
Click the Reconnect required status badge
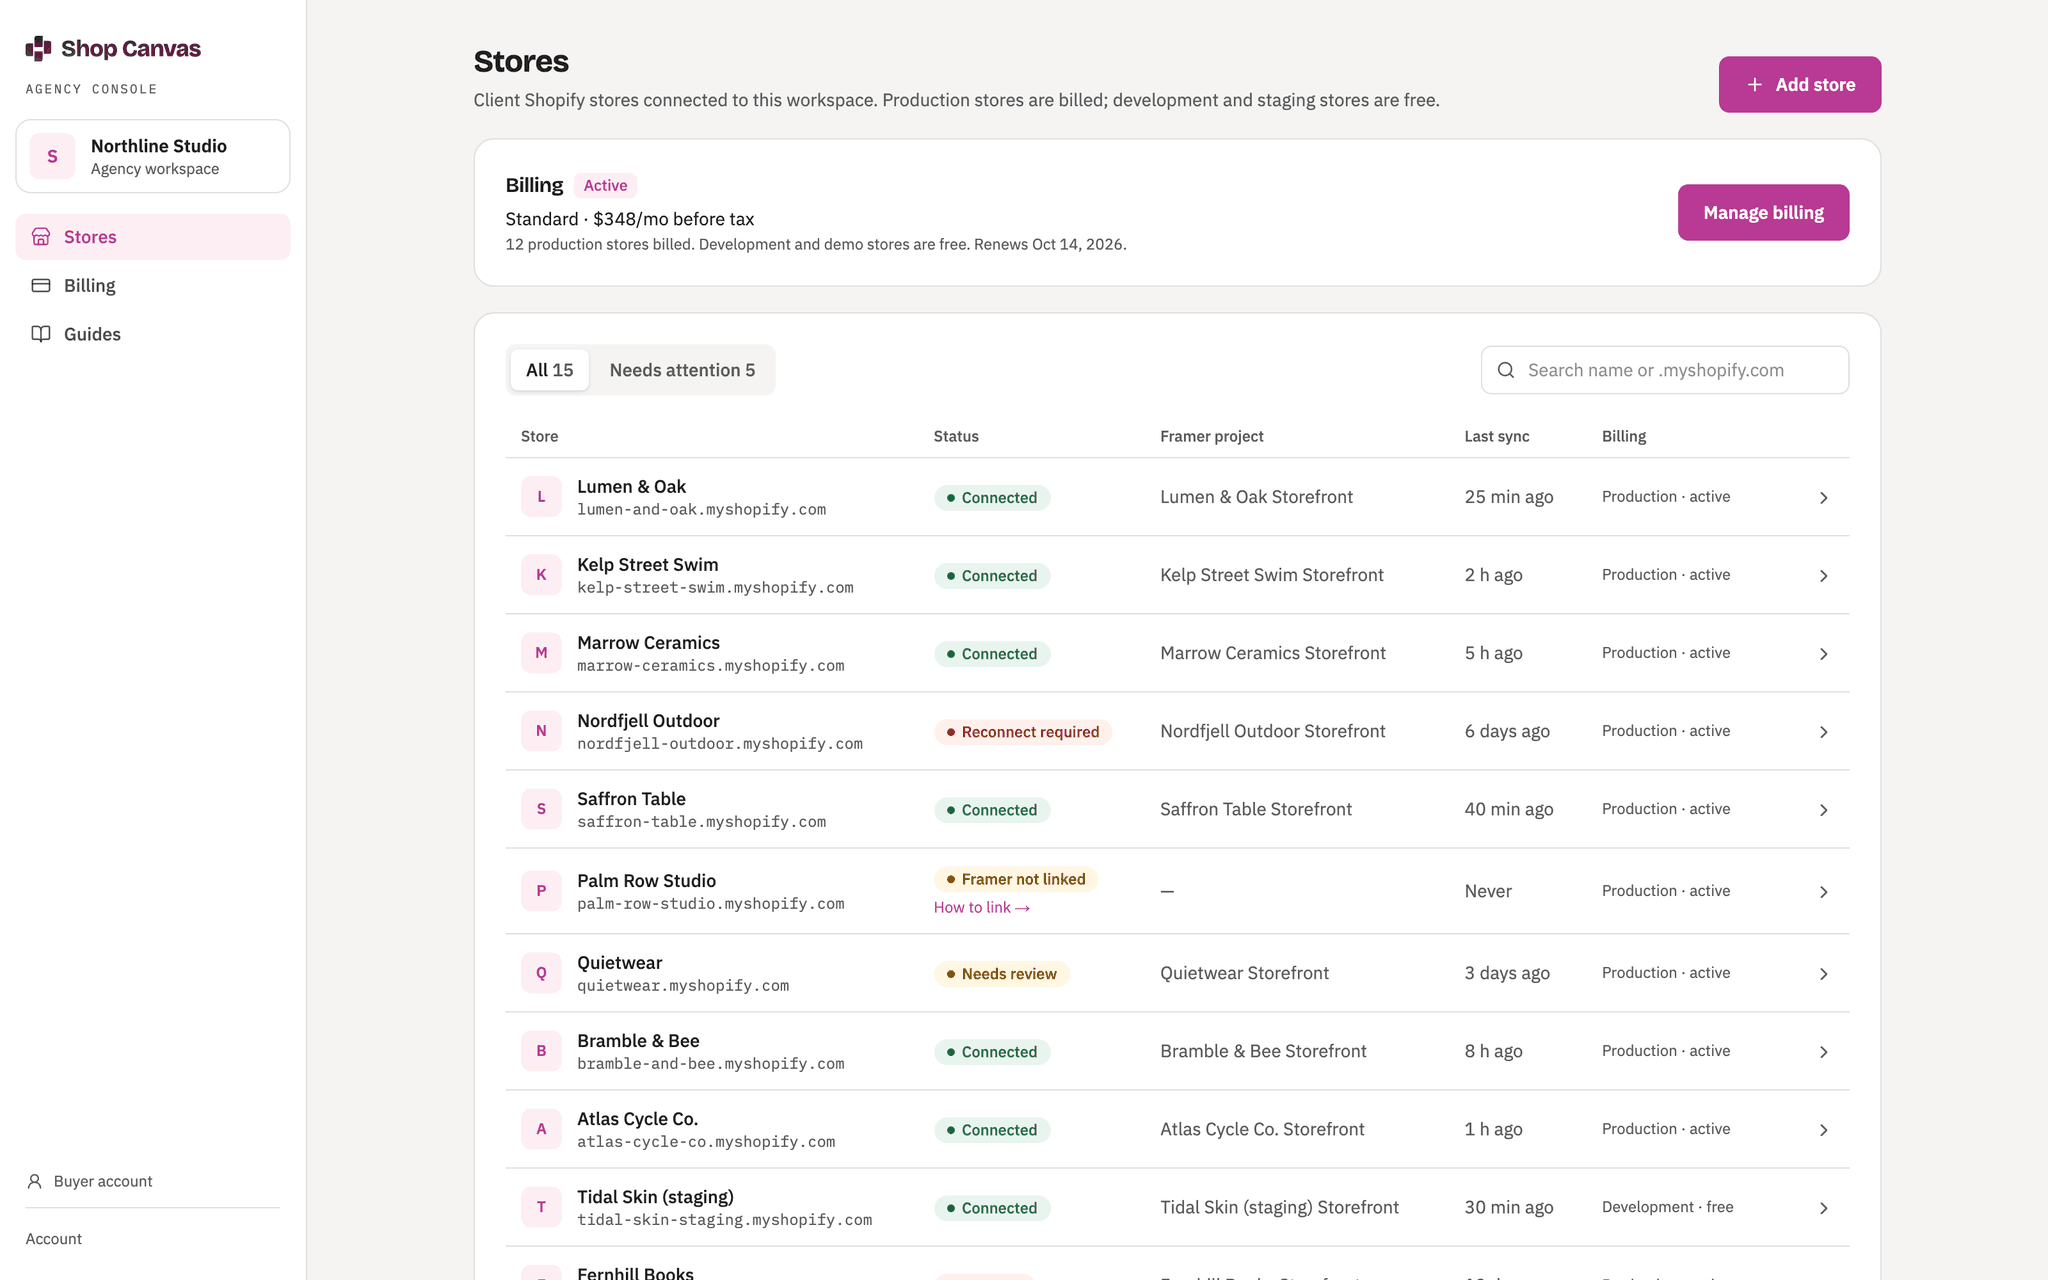point(1022,732)
